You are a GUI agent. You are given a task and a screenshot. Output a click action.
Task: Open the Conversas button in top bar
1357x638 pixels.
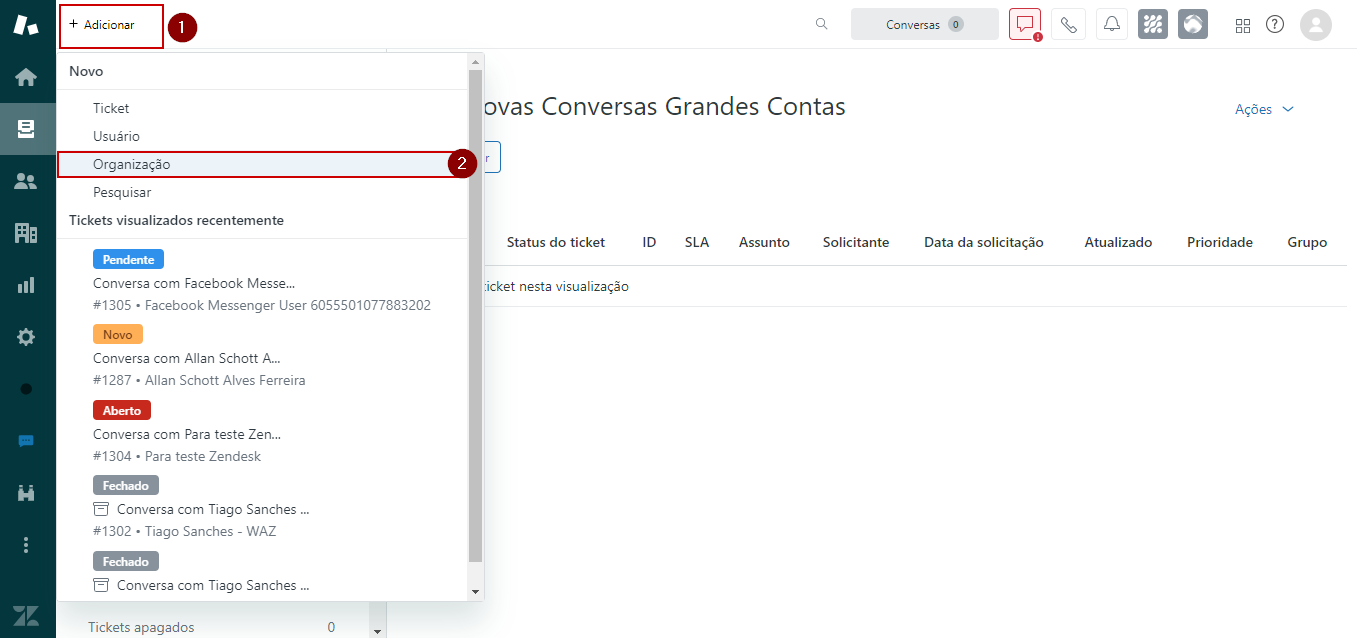click(924, 24)
